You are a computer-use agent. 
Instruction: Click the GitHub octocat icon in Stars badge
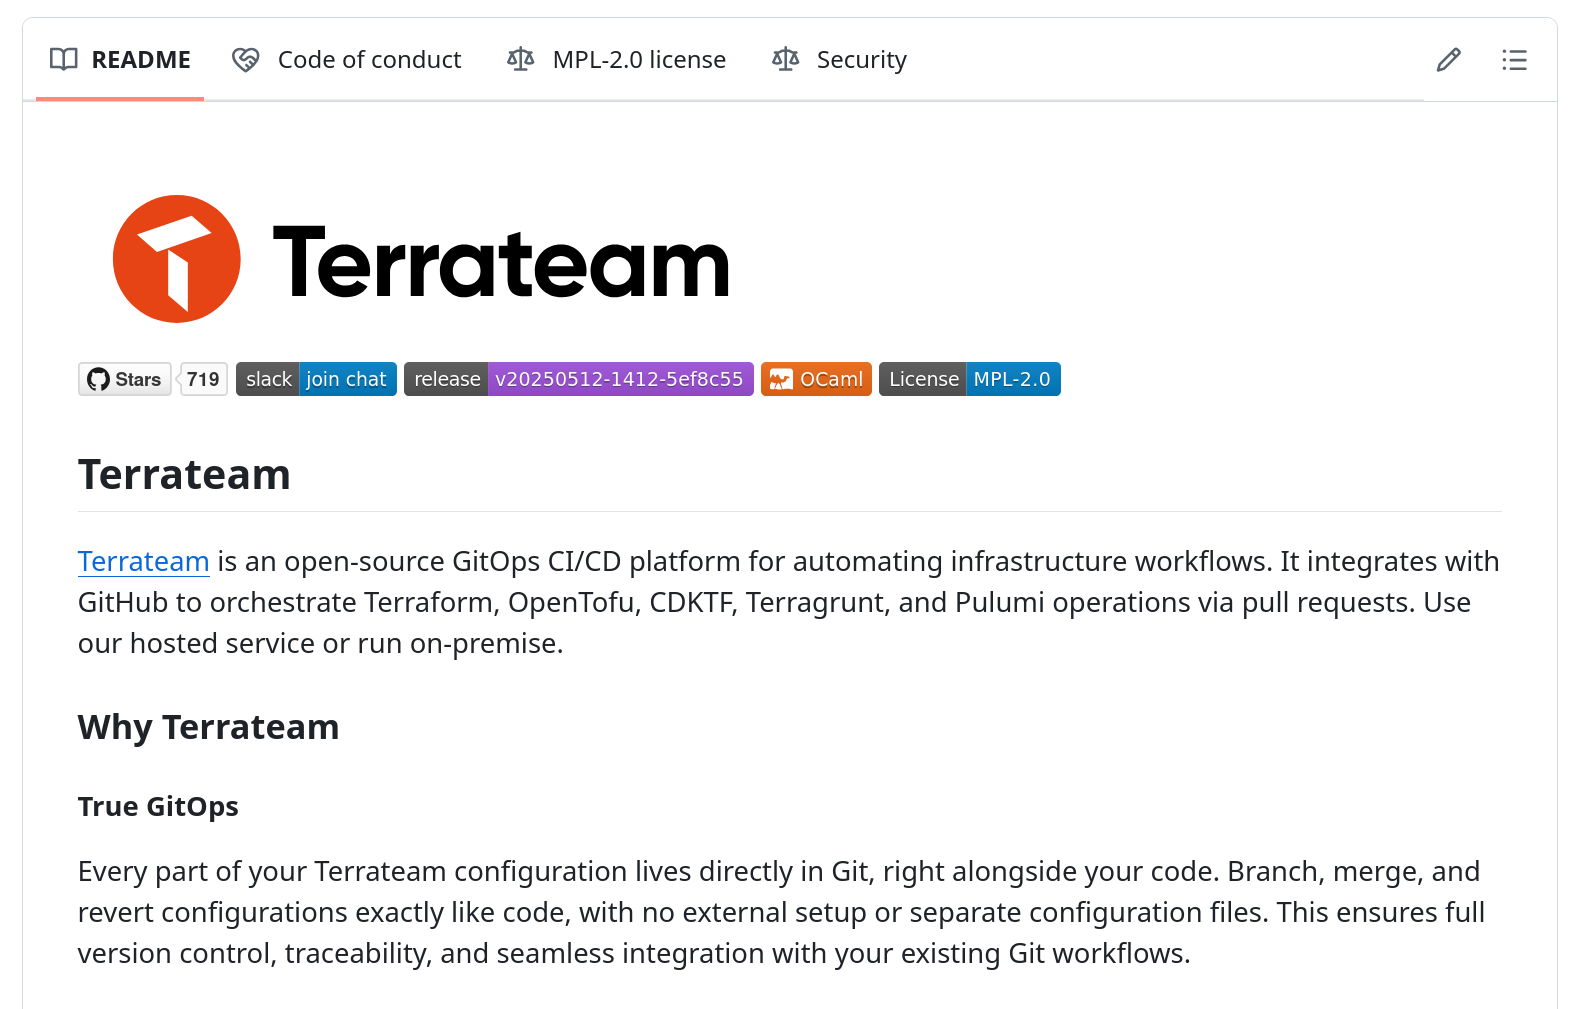98,379
